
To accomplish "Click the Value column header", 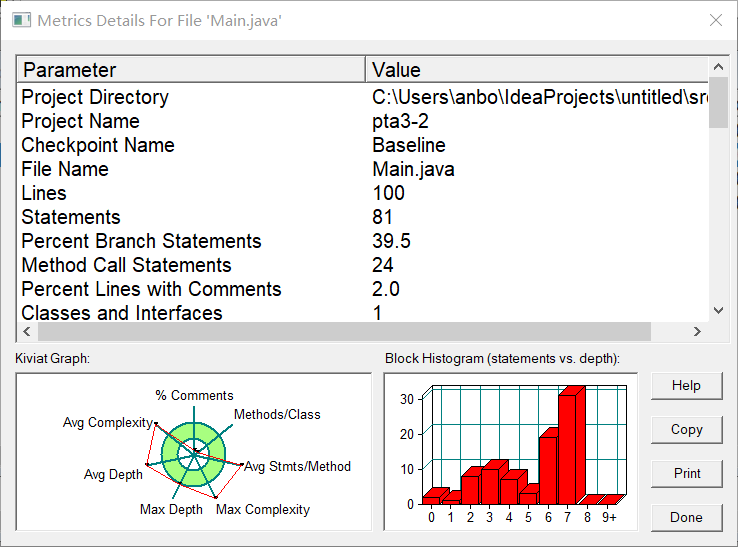I will pyautogui.click(x=537, y=70).
